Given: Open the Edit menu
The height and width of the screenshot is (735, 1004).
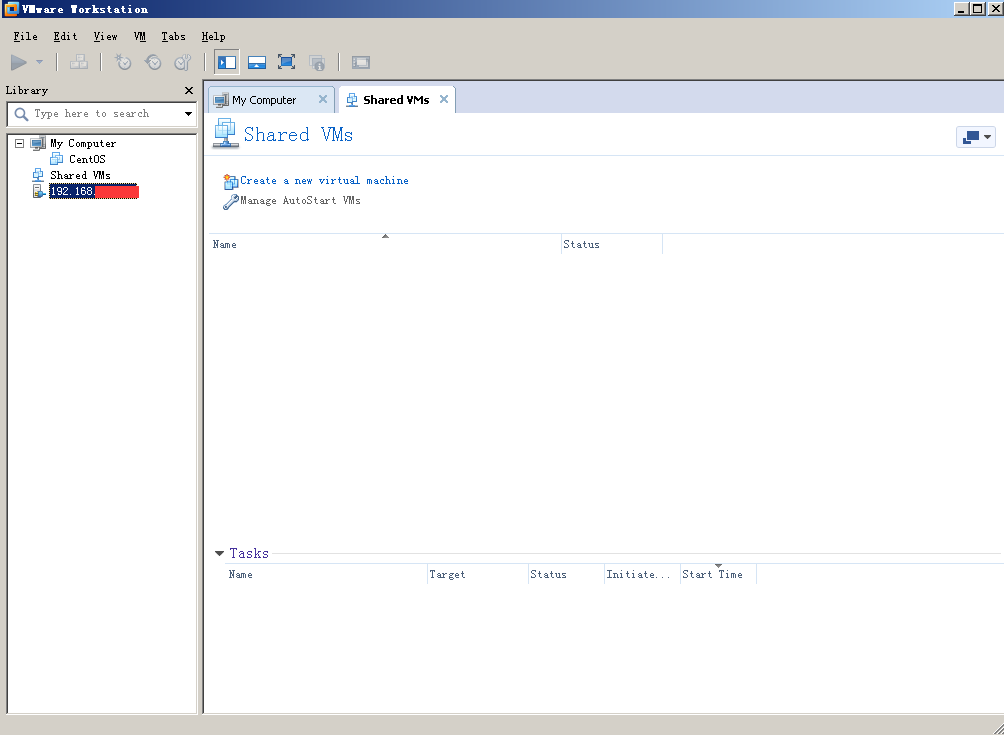Looking at the screenshot, I should tap(65, 36).
